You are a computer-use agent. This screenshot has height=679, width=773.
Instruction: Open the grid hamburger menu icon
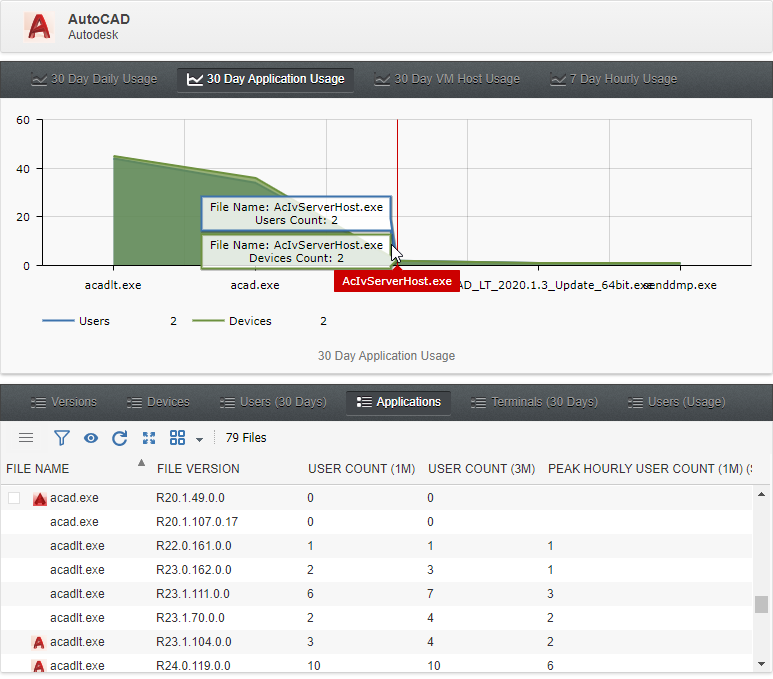(26, 438)
